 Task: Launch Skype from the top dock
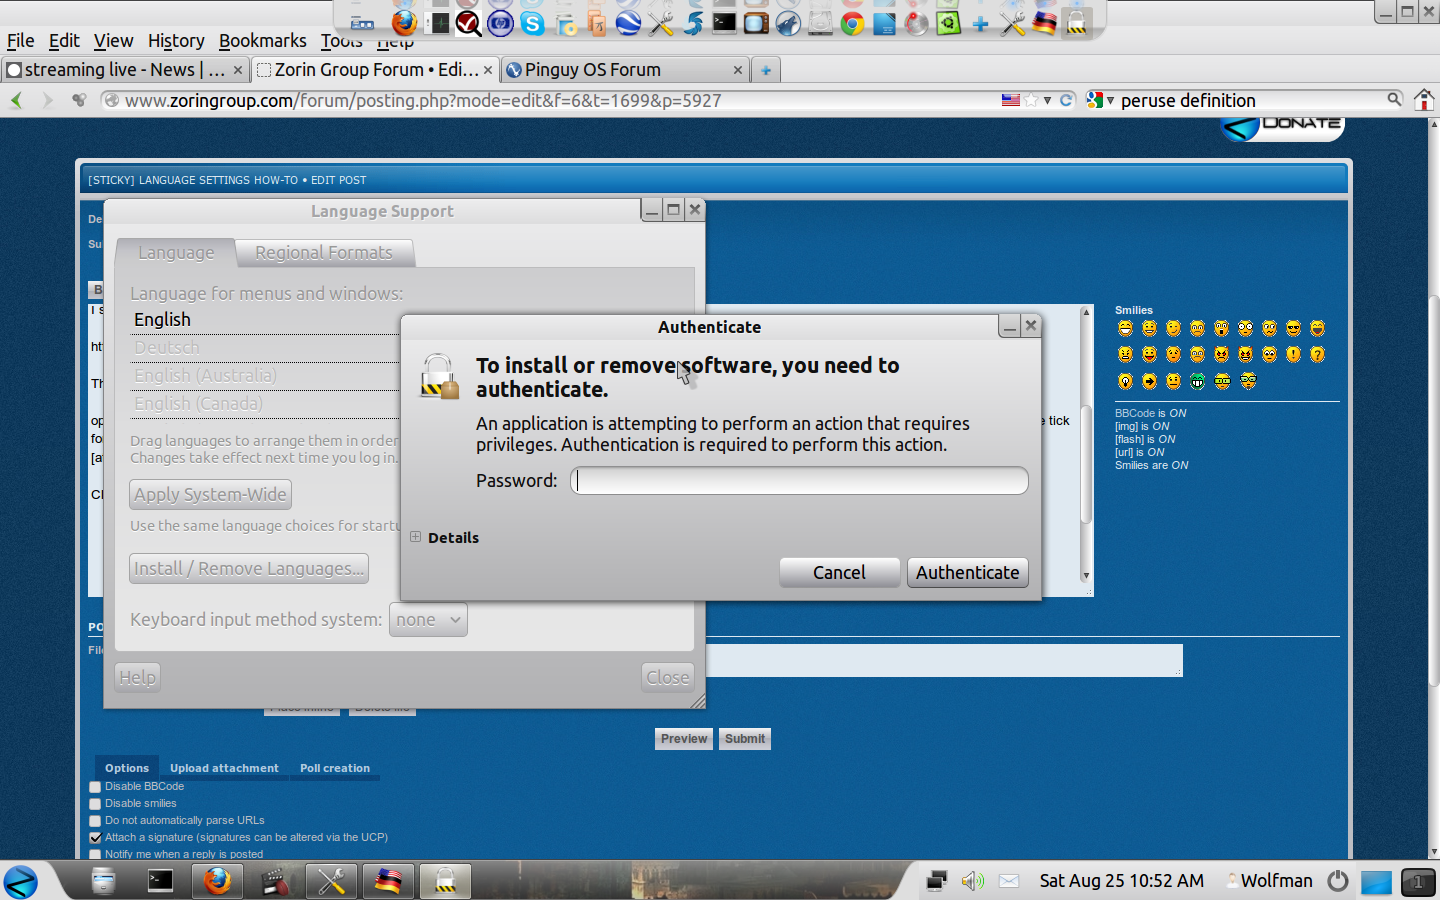pos(532,22)
